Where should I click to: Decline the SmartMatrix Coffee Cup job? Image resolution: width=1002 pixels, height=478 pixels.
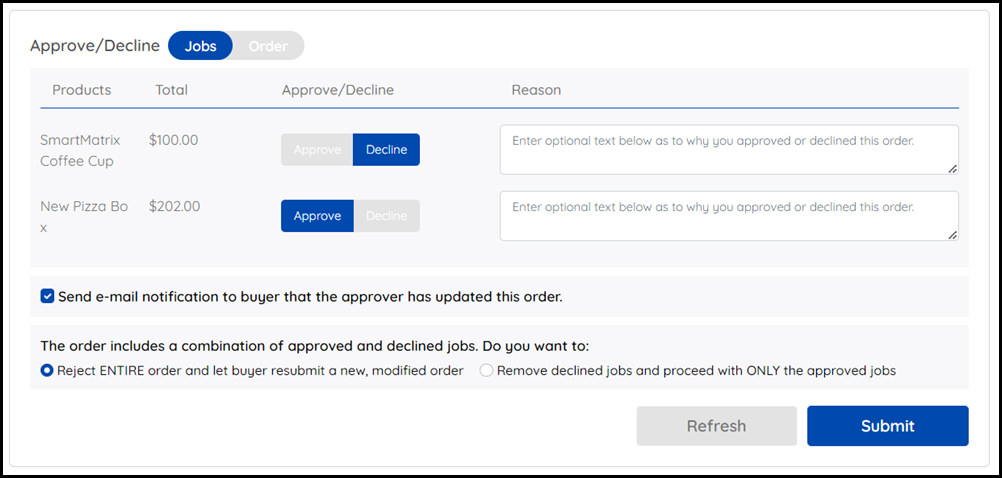point(386,150)
